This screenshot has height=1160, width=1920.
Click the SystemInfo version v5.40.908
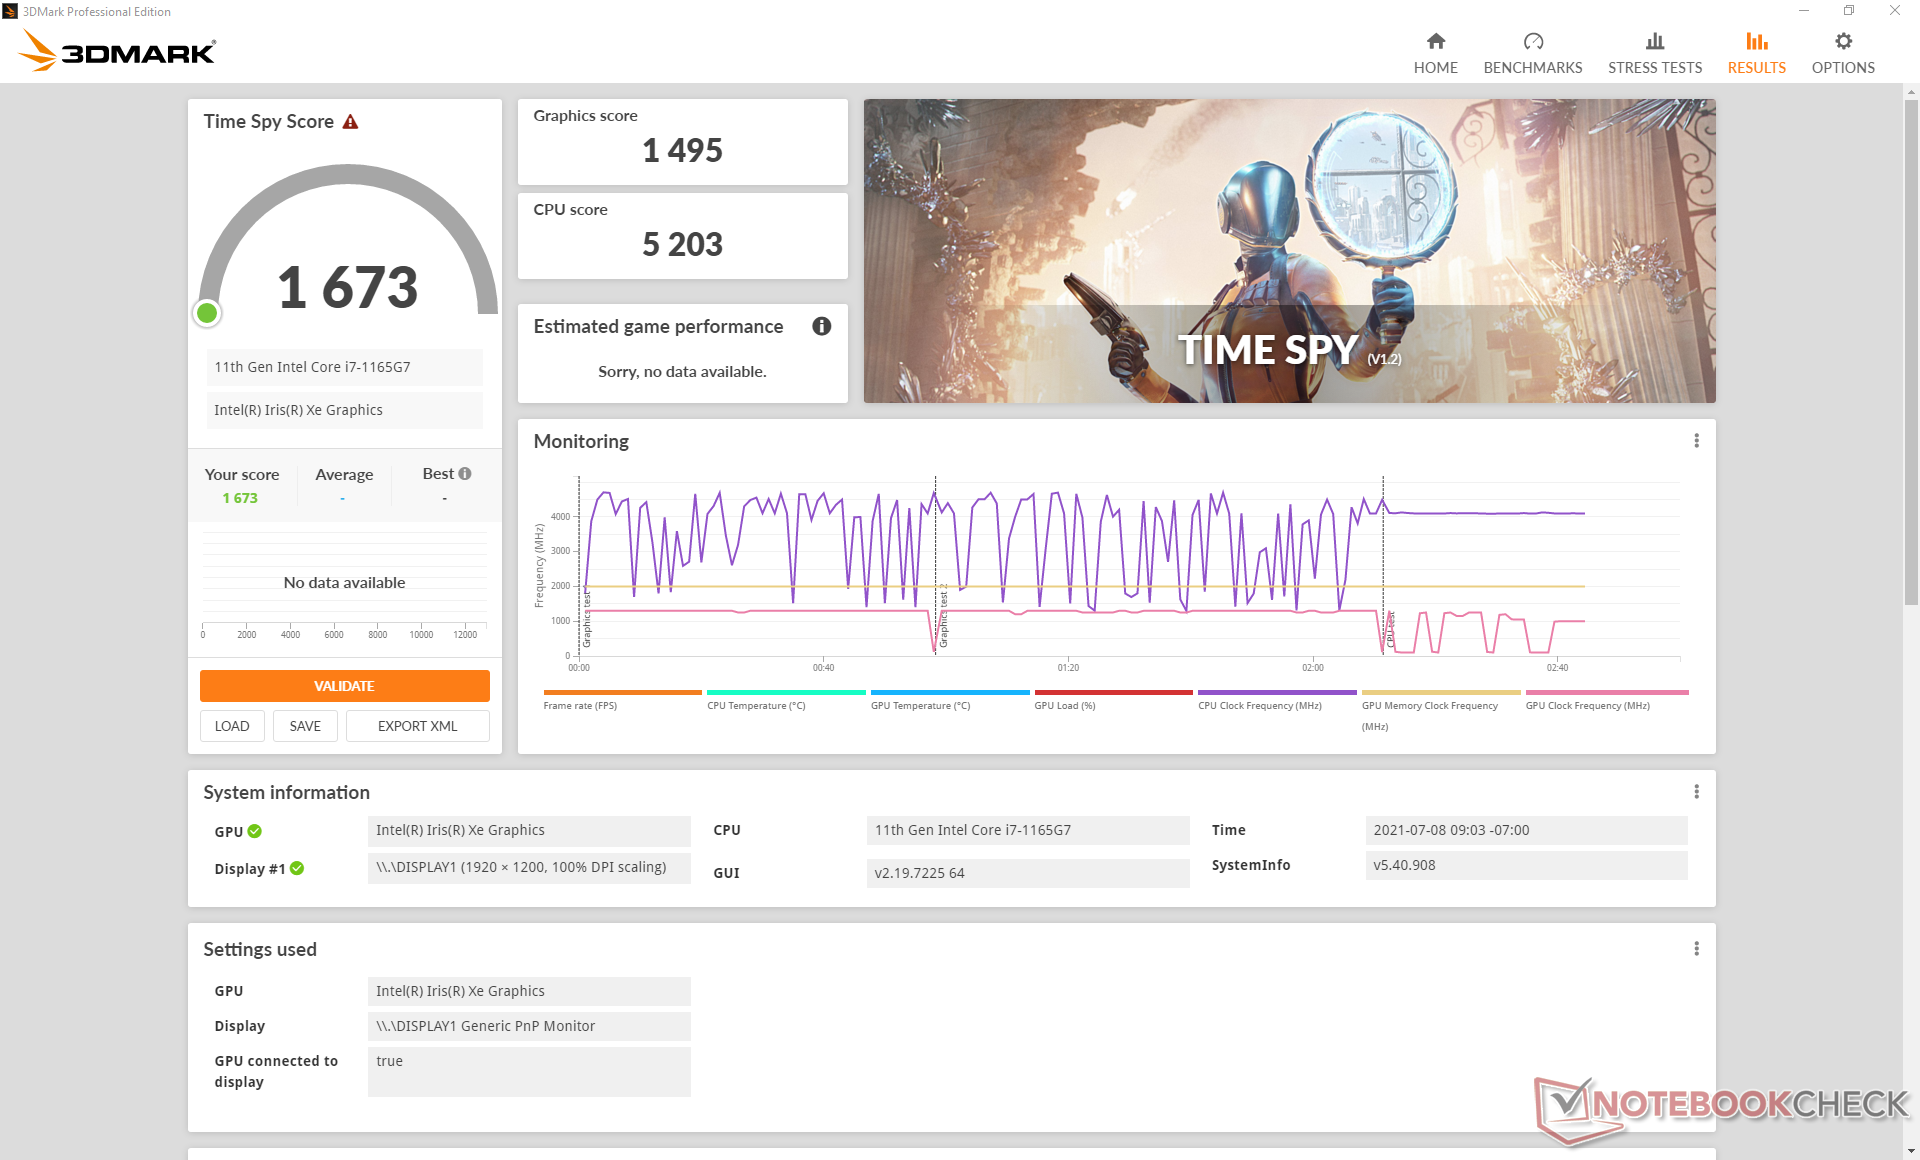tap(1526, 865)
